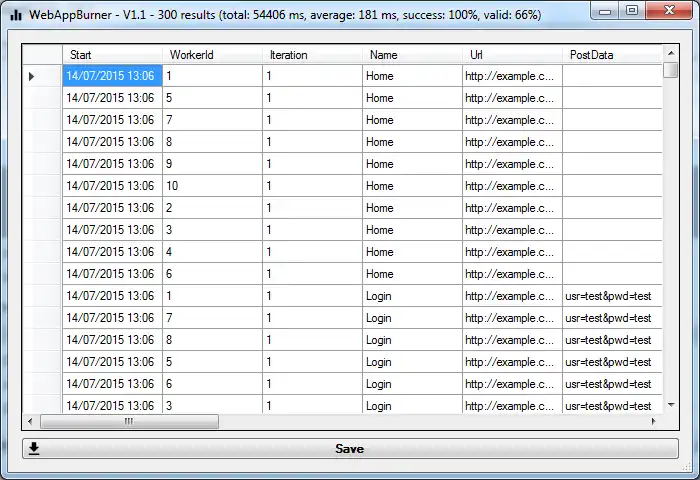Select Name cell Login for worker 8
Image resolution: width=700 pixels, height=480 pixels.
412,340
